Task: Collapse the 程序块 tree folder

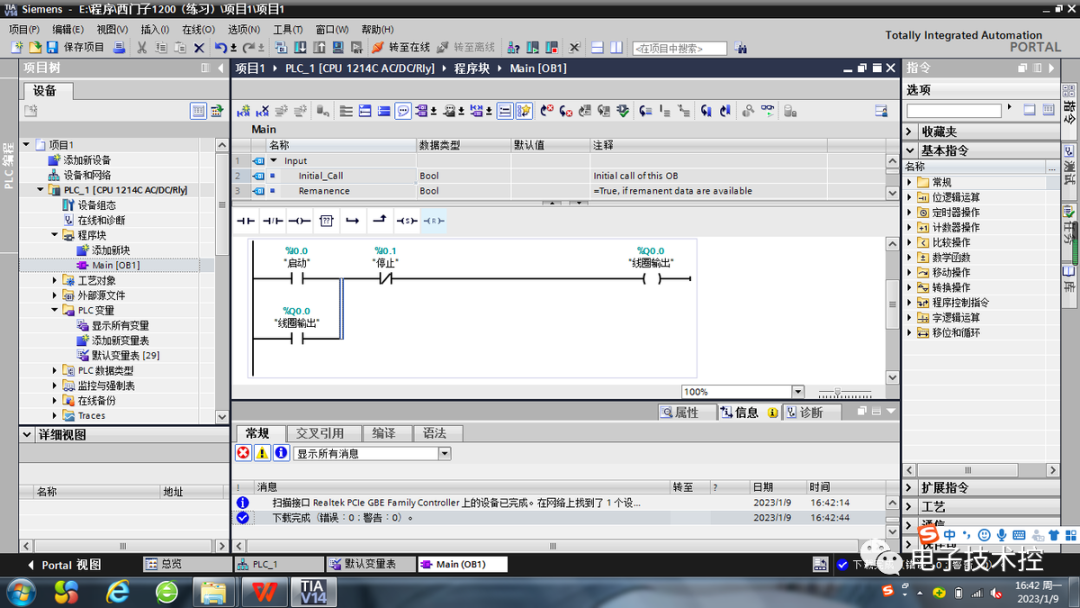Action: coord(54,235)
